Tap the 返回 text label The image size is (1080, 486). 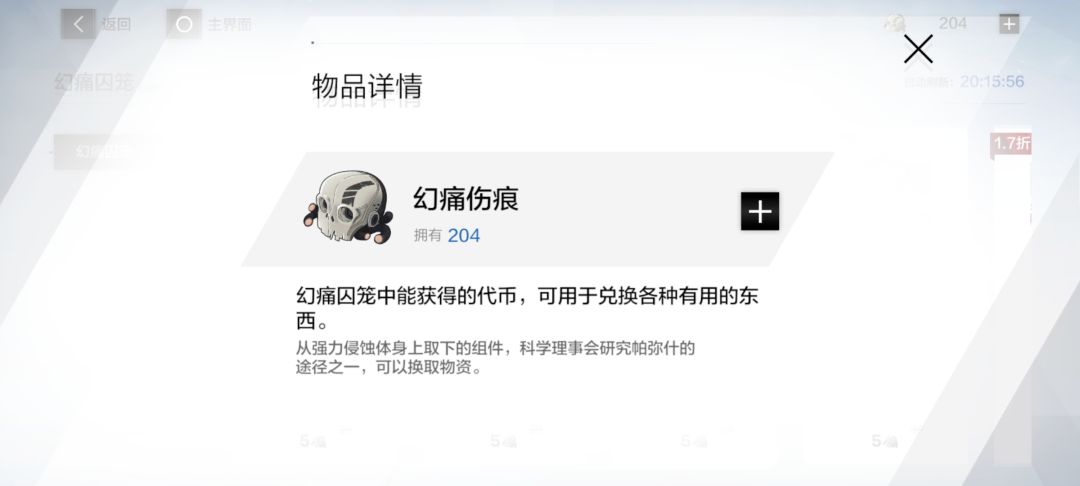tap(116, 25)
